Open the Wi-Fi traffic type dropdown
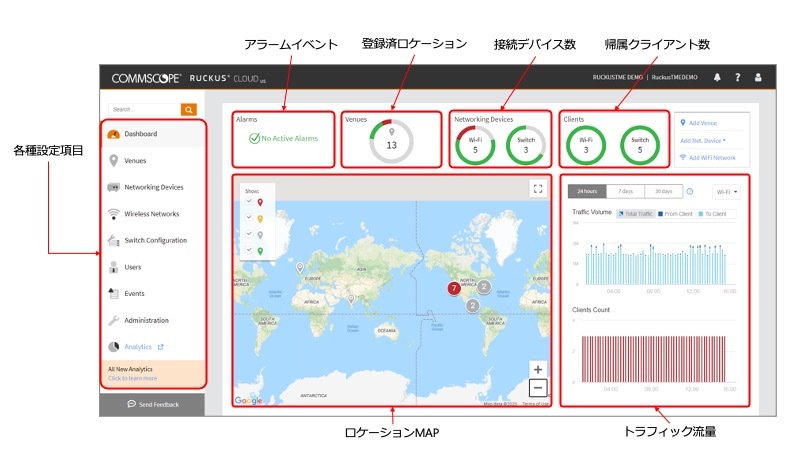800x450 pixels. pyautogui.click(x=727, y=191)
